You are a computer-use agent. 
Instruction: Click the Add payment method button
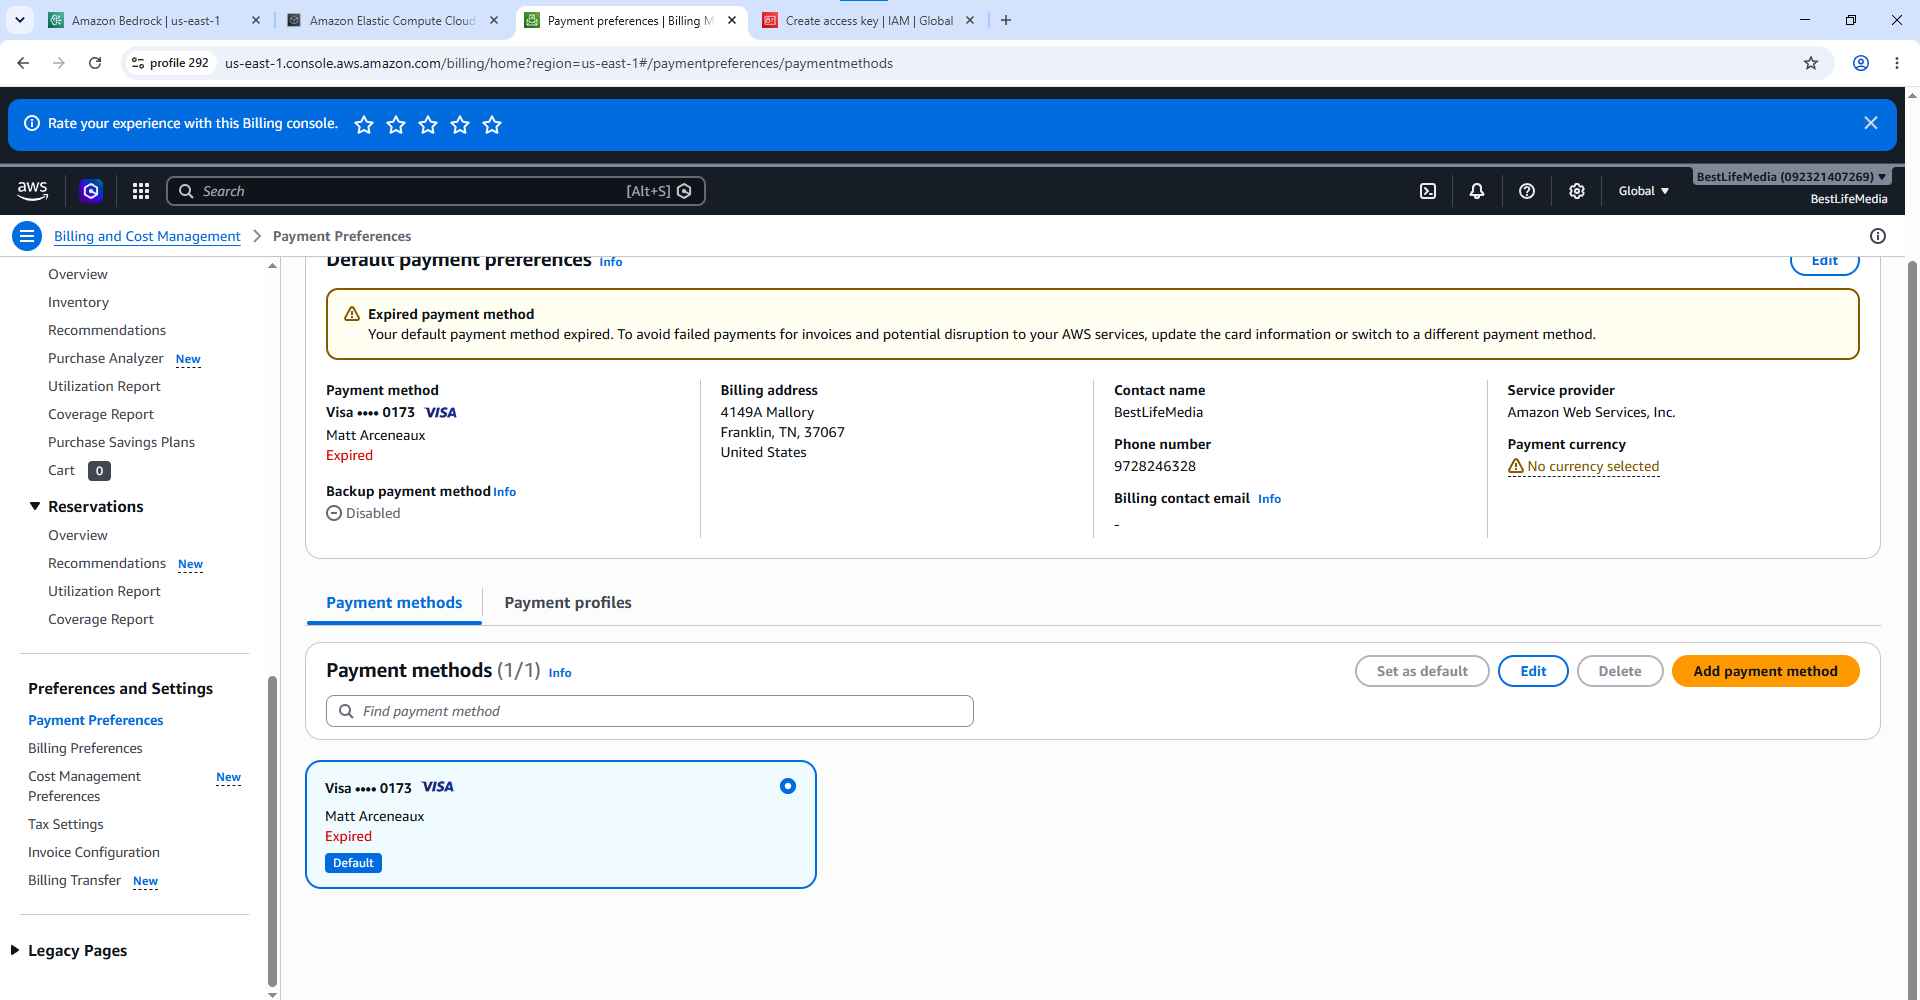(x=1765, y=671)
